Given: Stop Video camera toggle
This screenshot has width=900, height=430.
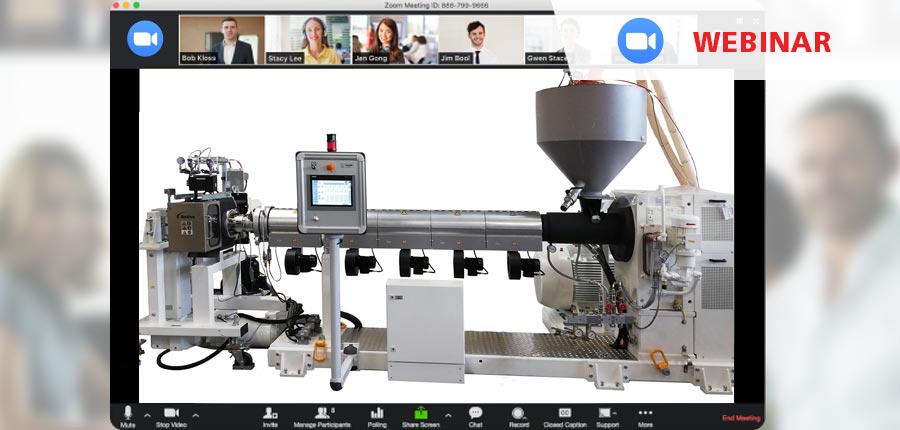Looking at the screenshot, I should [170, 413].
